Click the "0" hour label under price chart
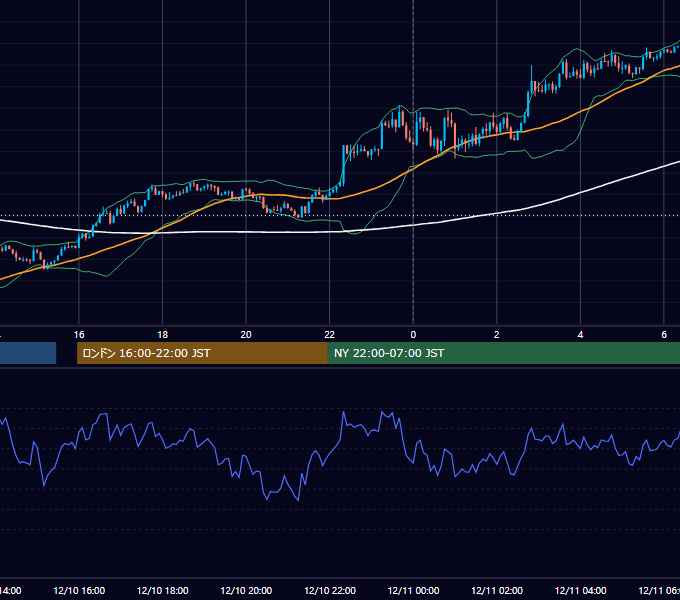 pyautogui.click(x=413, y=335)
